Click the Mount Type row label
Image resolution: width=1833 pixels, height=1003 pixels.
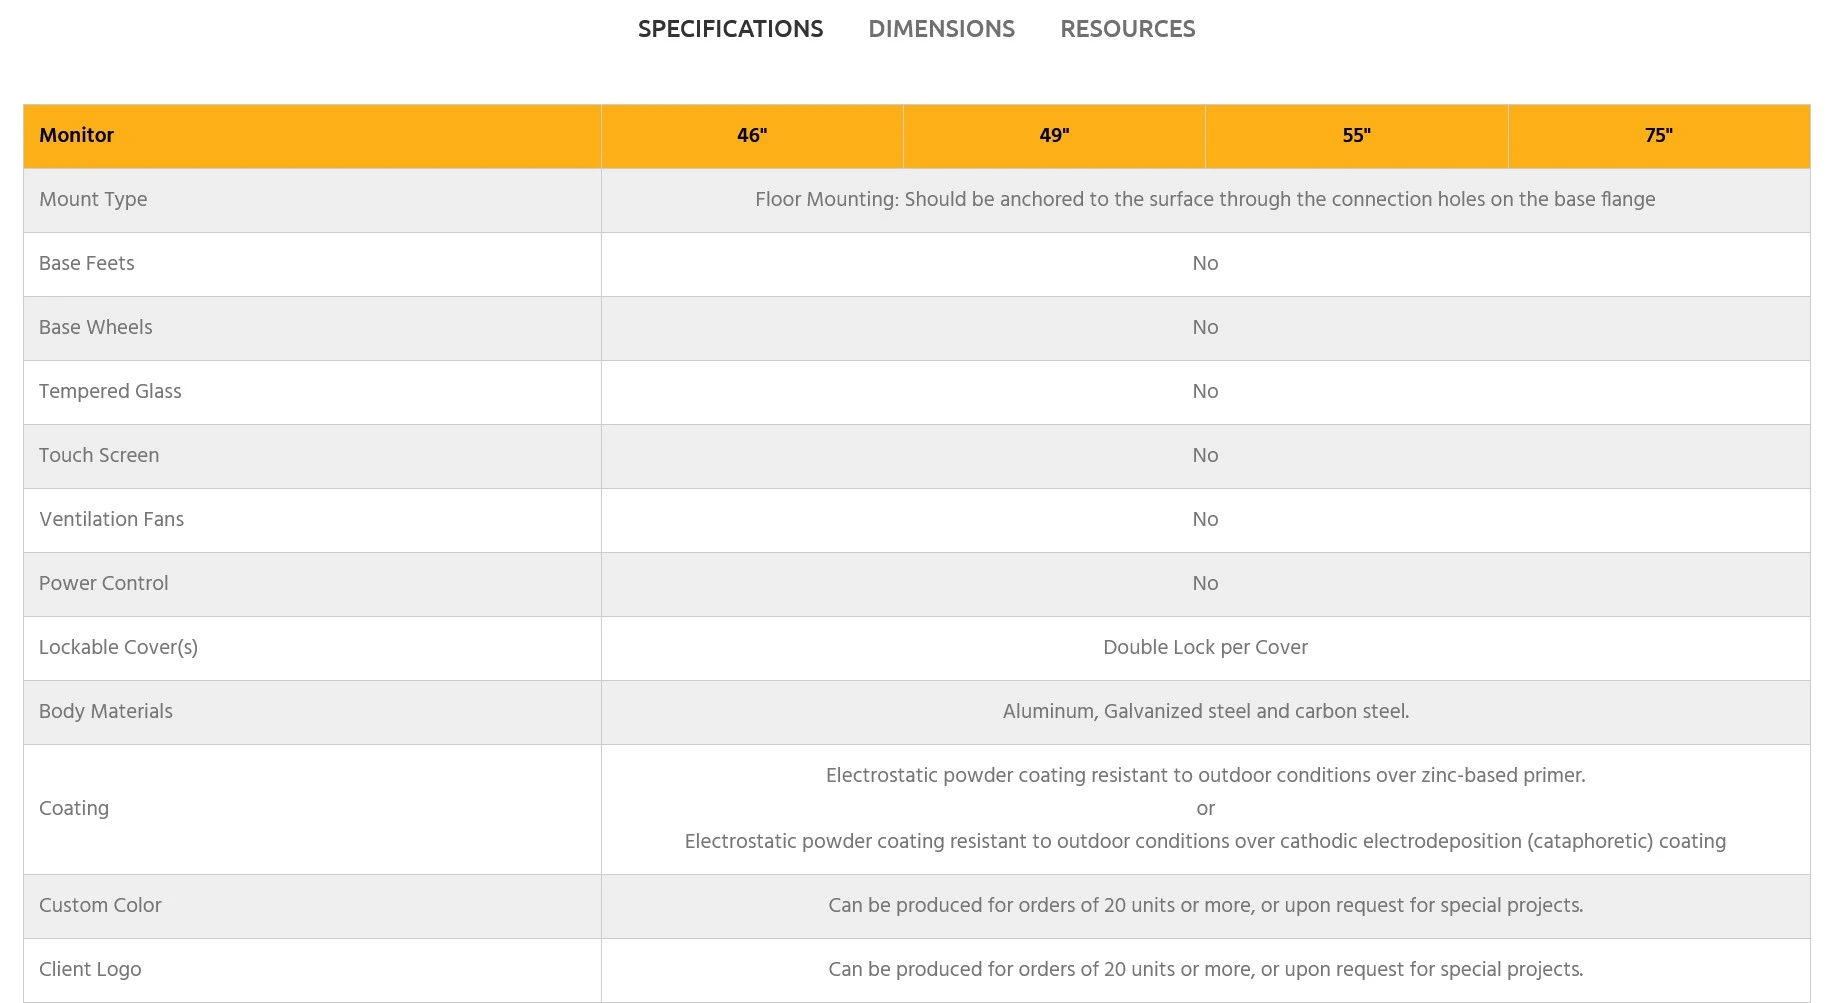point(93,199)
